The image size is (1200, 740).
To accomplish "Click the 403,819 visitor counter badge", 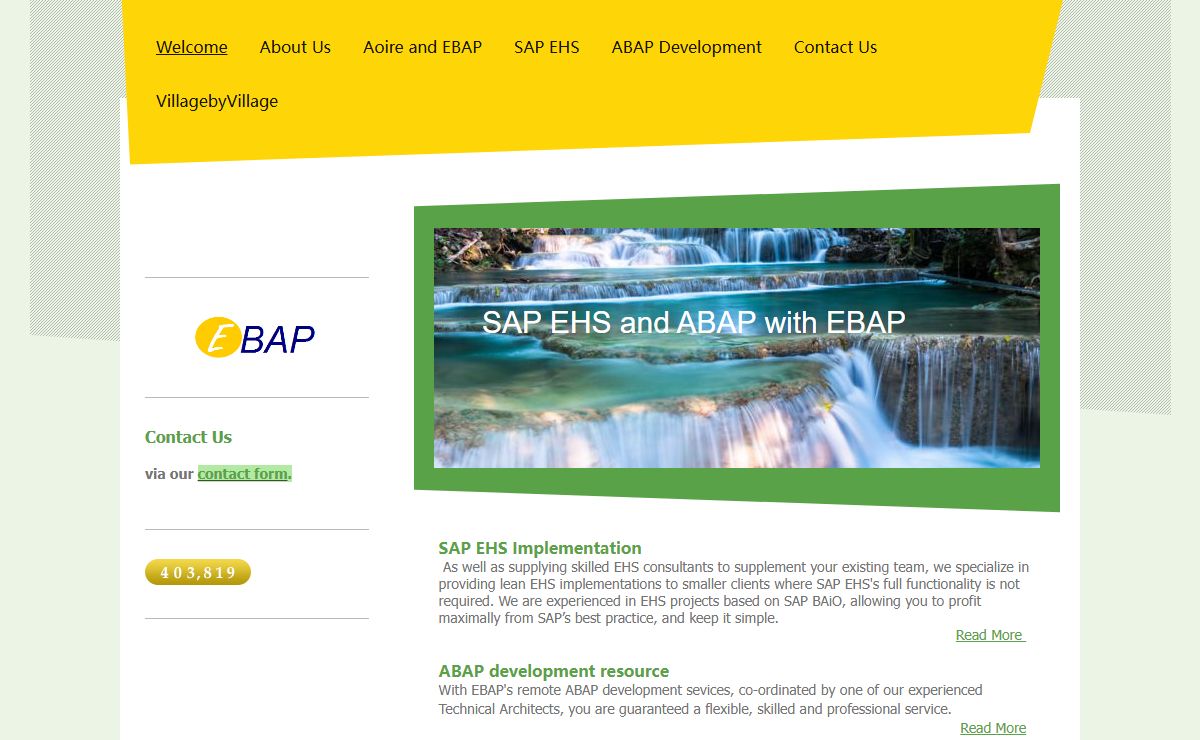I will click(198, 572).
